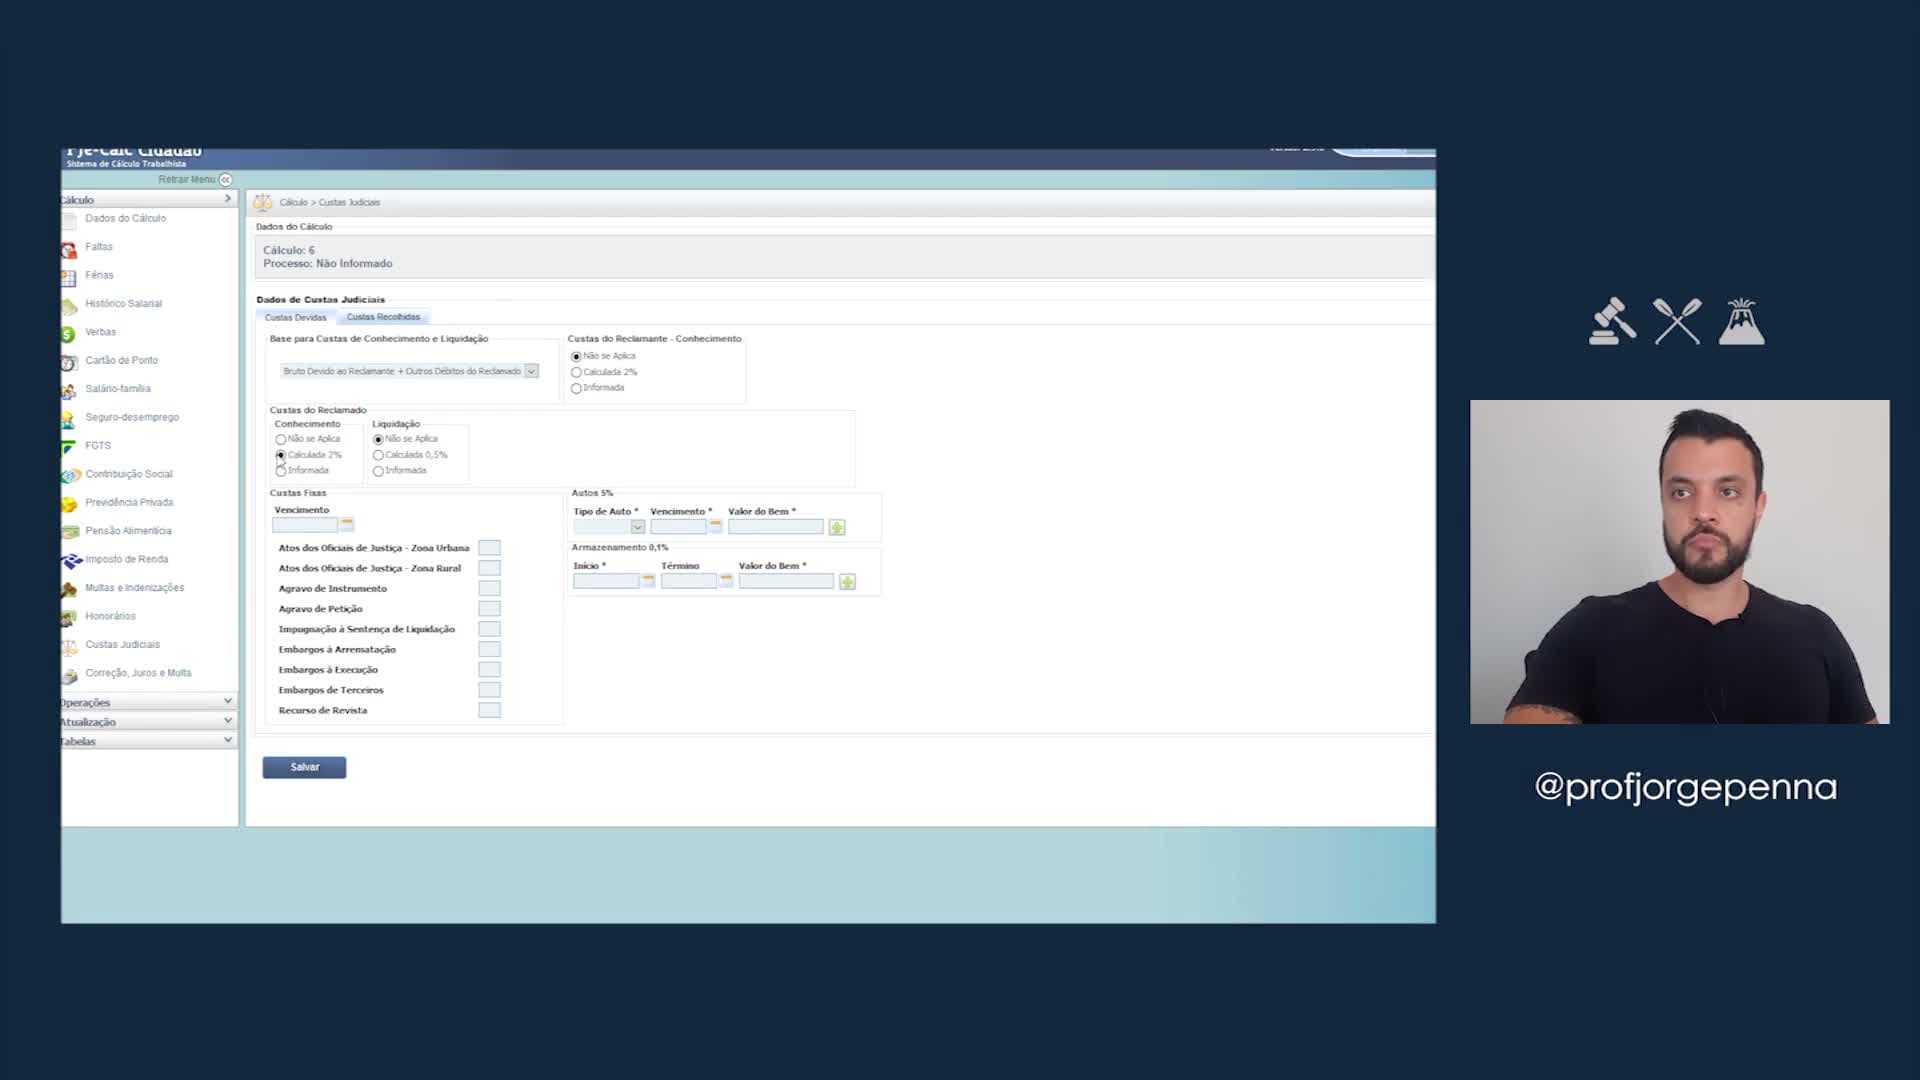Click Embargos de Terceiros quantity field
1920x1080 pixels.
click(x=489, y=690)
